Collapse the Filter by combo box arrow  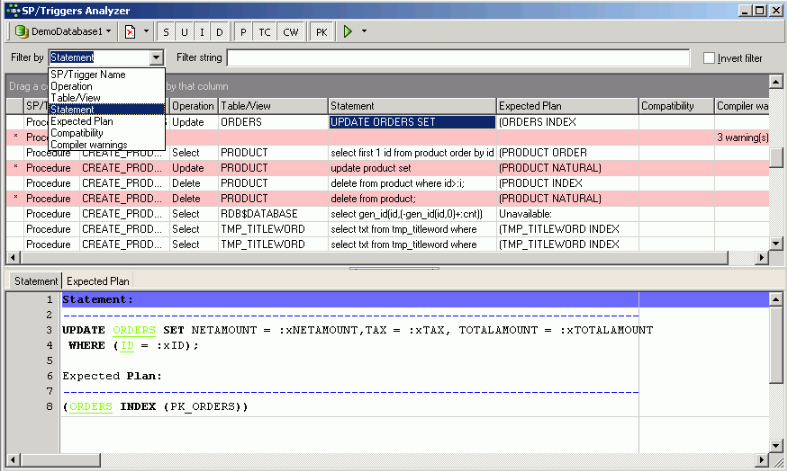(157, 58)
